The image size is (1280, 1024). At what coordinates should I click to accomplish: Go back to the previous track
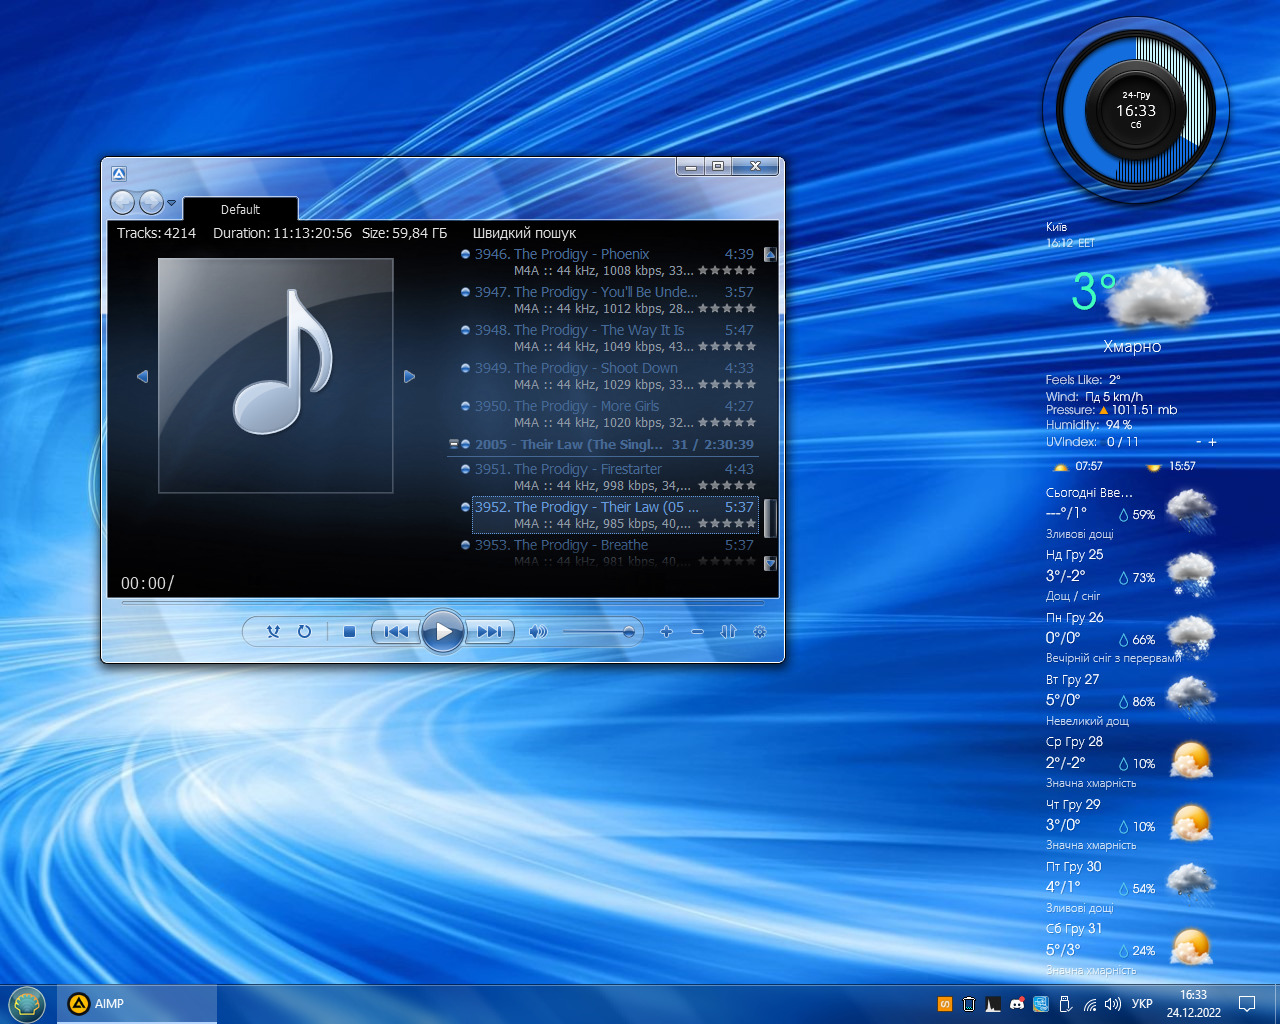[x=396, y=631]
